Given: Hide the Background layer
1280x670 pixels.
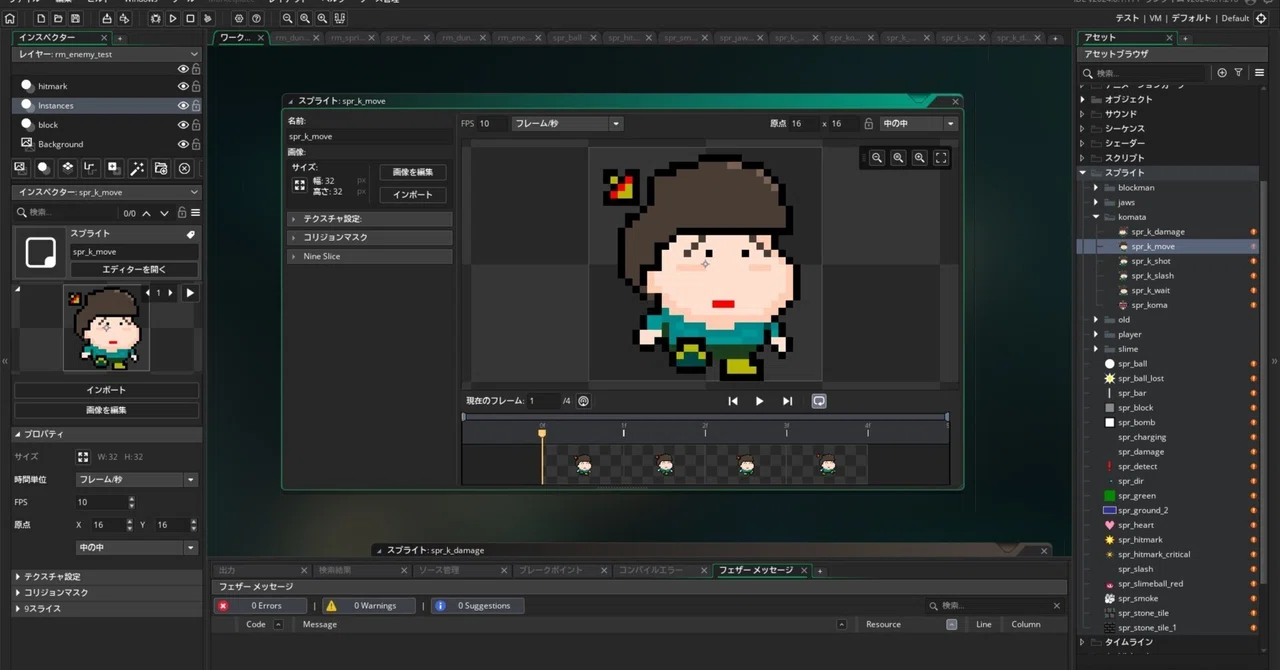Looking at the screenshot, I should click(183, 144).
